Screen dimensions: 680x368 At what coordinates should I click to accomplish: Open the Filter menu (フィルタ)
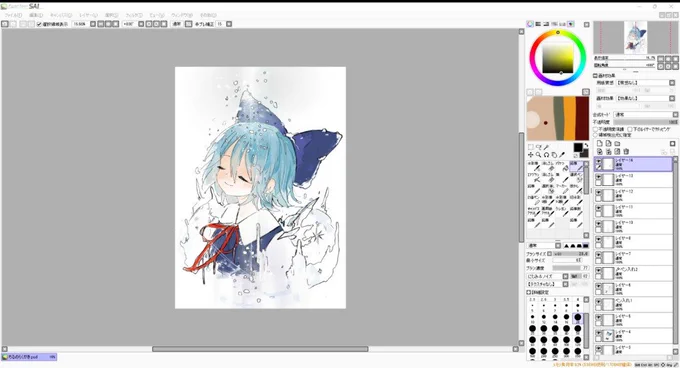click(x=134, y=15)
